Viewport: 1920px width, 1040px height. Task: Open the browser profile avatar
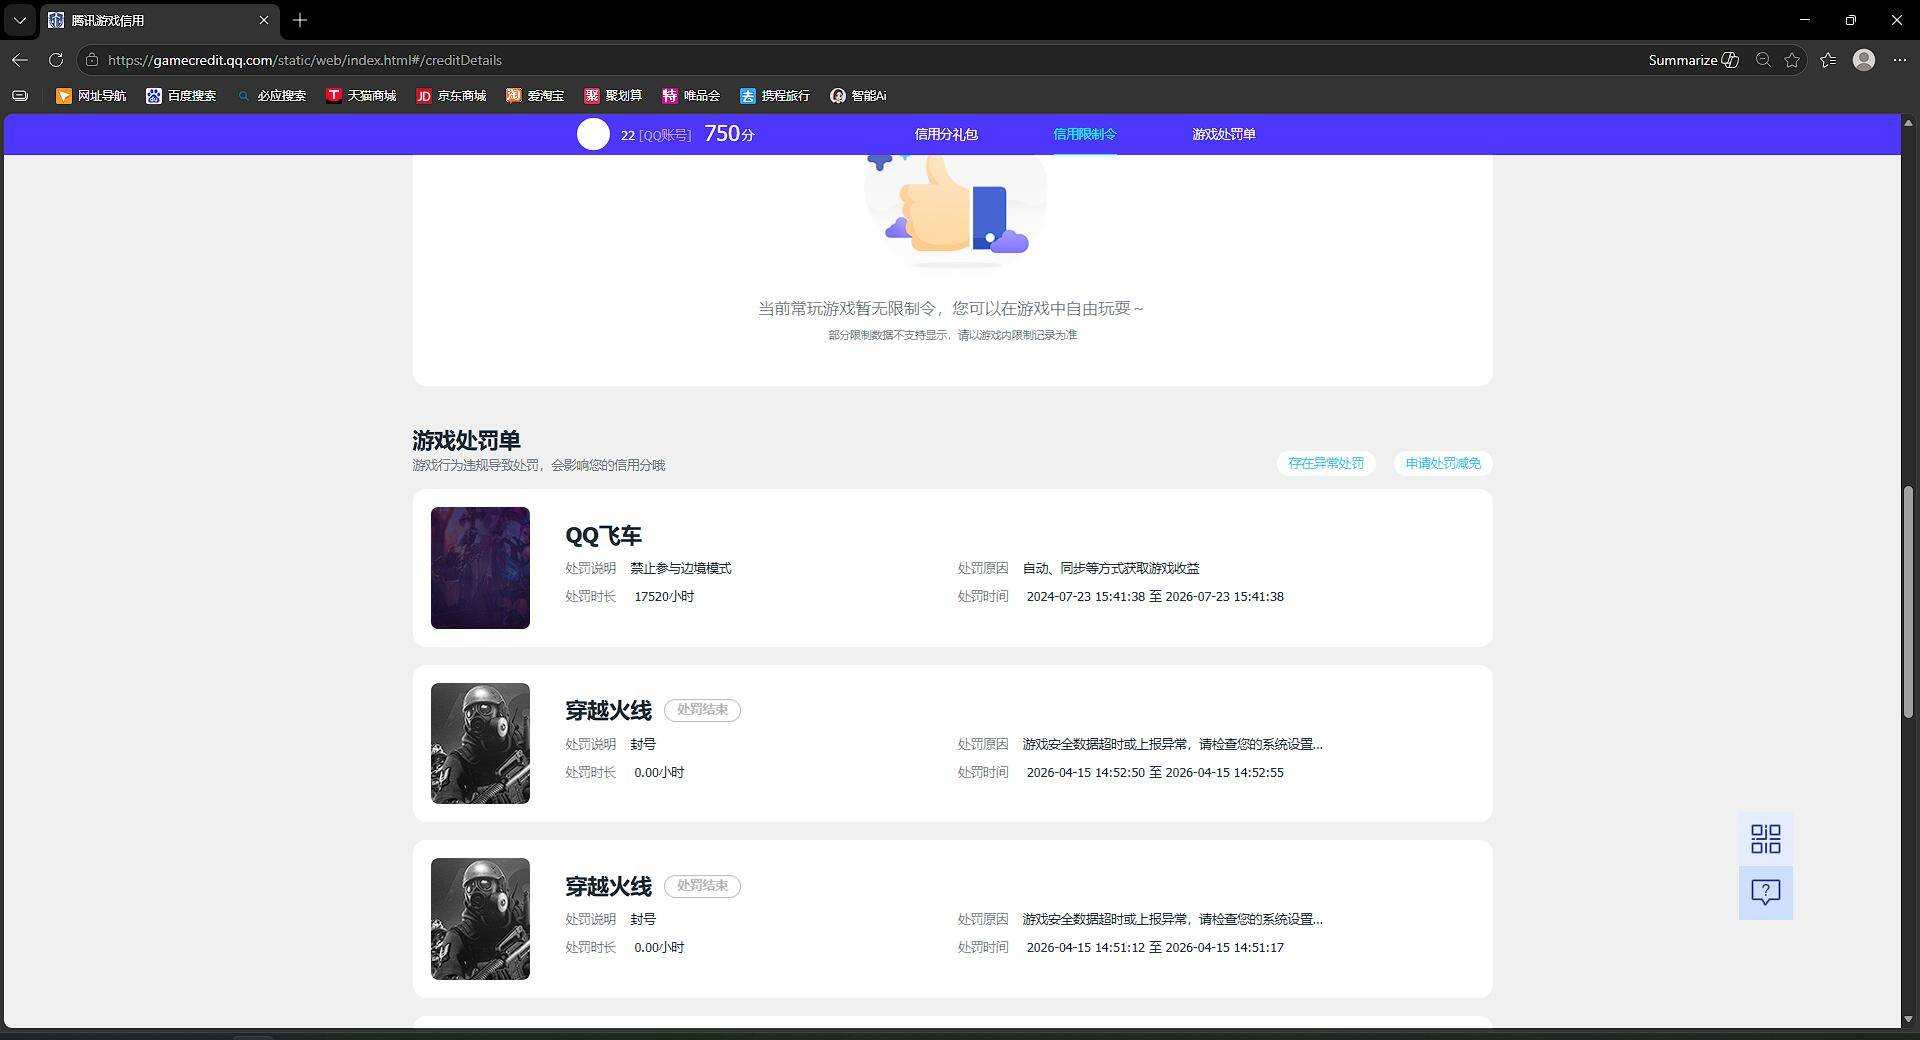(1864, 60)
